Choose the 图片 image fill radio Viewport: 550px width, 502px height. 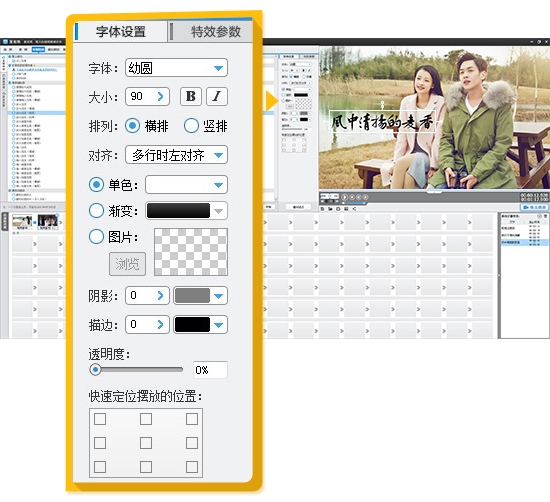(x=96, y=237)
